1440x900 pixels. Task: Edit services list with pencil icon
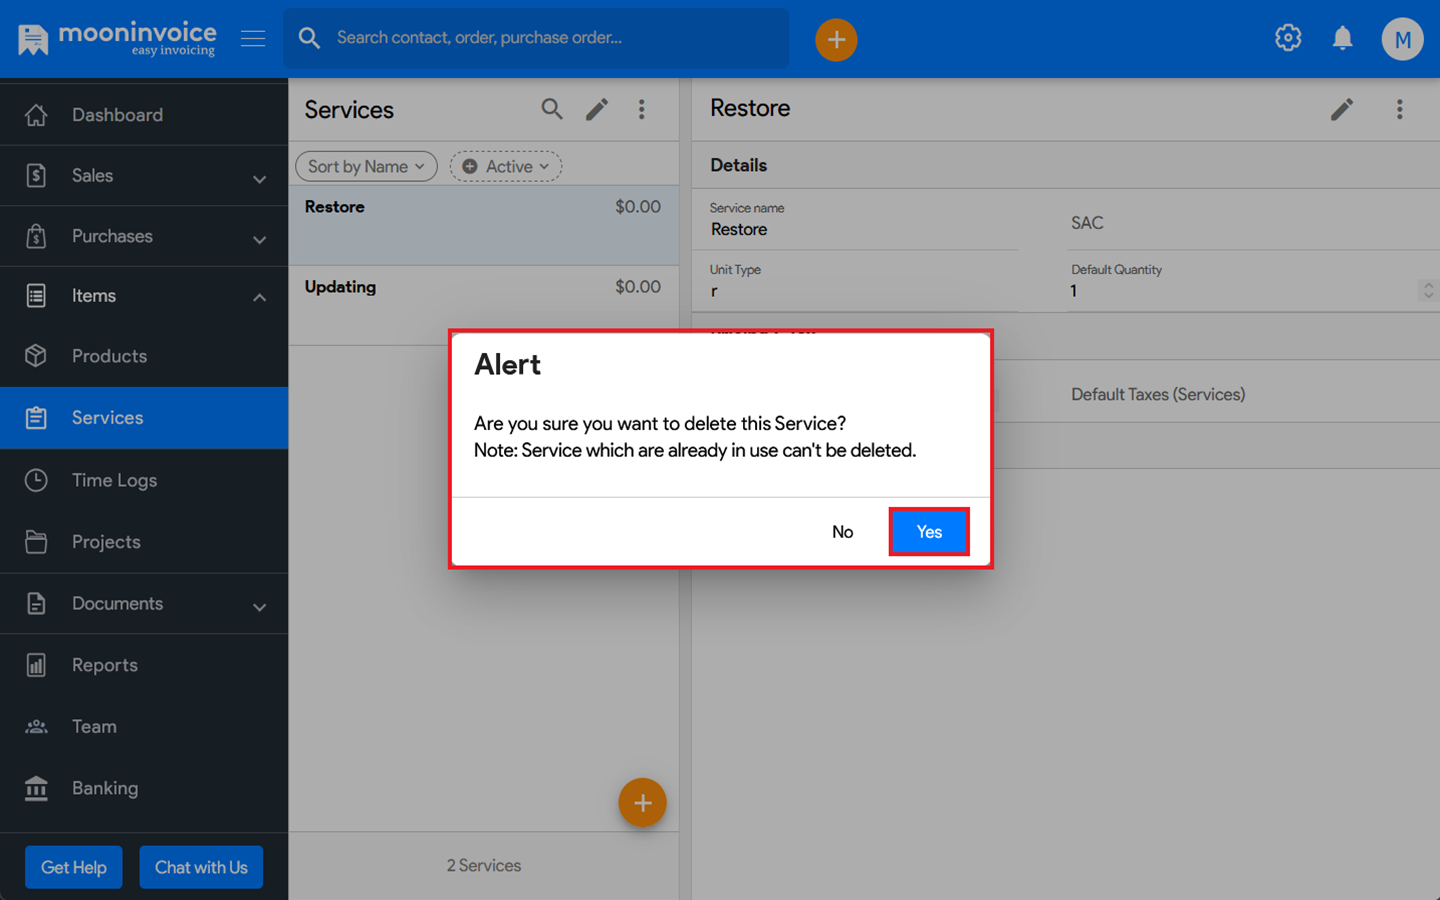[x=597, y=109]
